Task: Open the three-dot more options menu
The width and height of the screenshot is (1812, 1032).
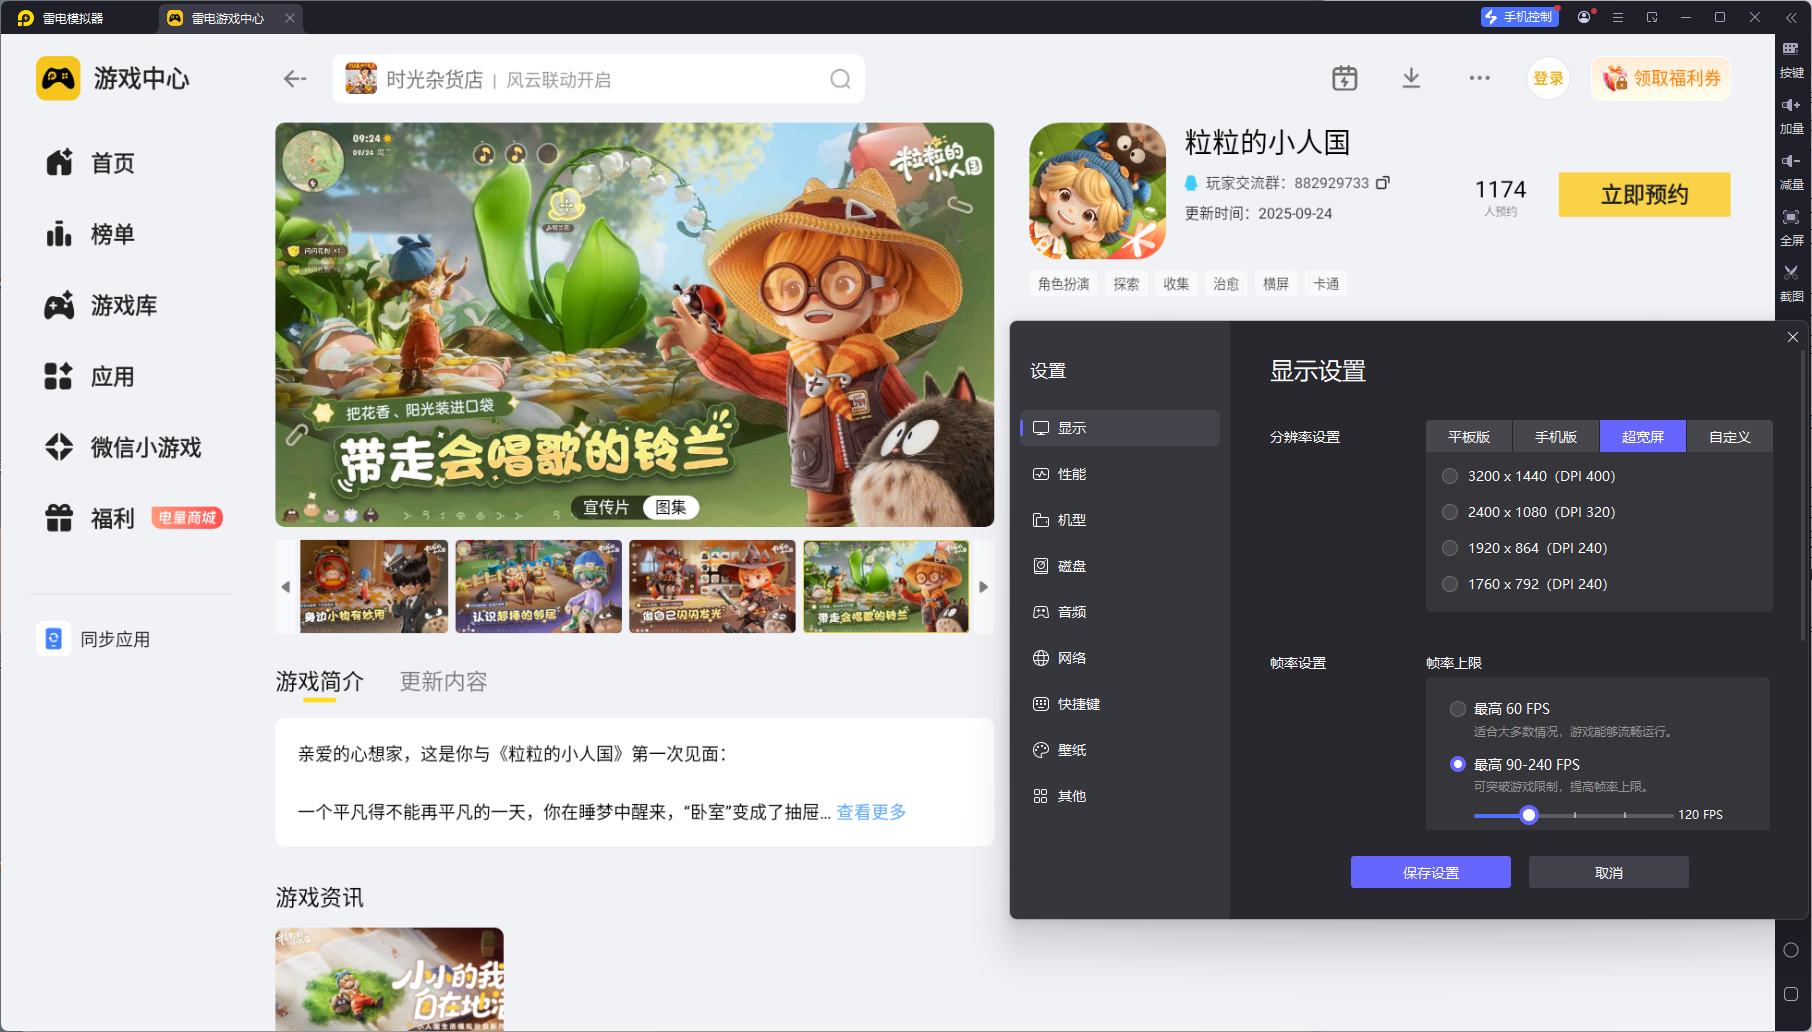Action: pos(1480,78)
